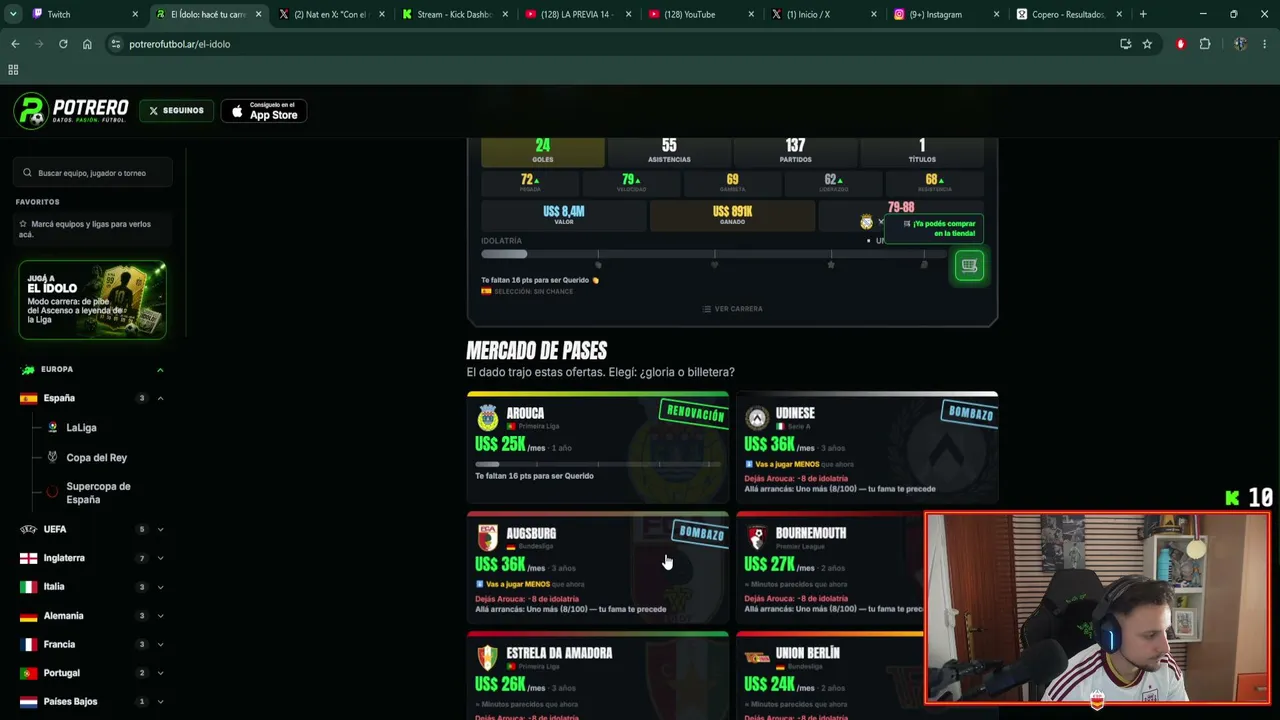Open a new browser tab
The height and width of the screenshot is (720, 1280).
pyautogui.click(x=1143, y=14)
